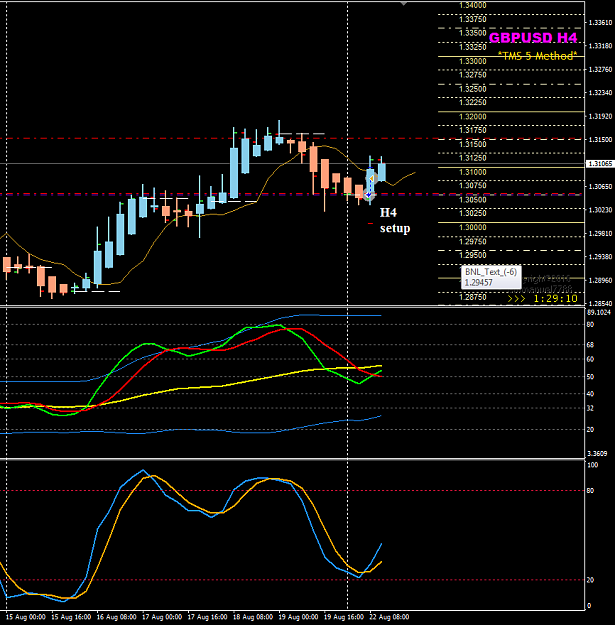Click the 50 level on indicator scale

tap(590, 377)
